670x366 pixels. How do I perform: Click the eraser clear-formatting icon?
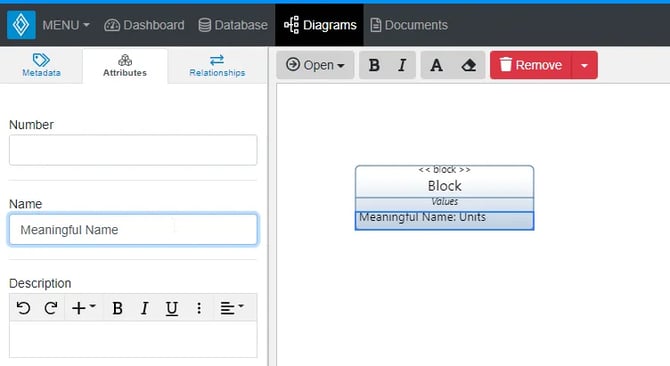click(469, 65)
